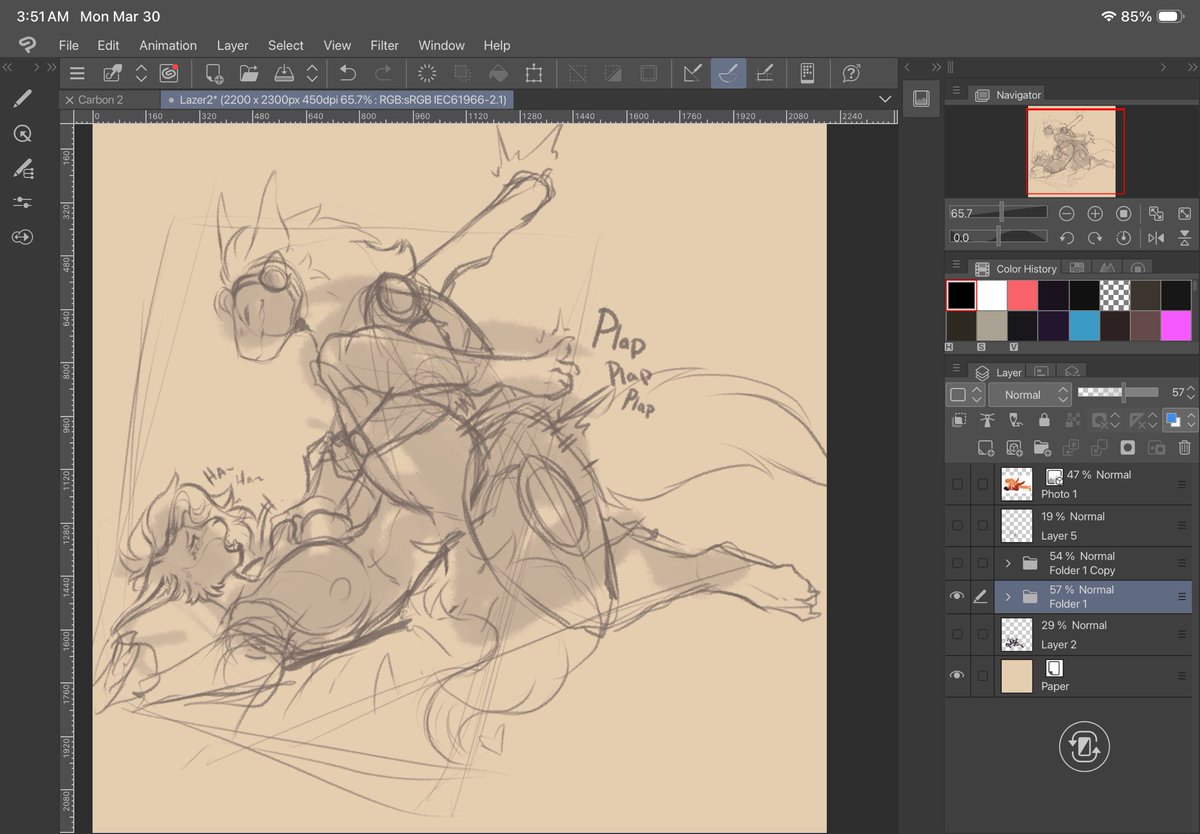Screen dimensions: 1200x834
Task: Create new layer folder icon
Action: (1042, 448)
